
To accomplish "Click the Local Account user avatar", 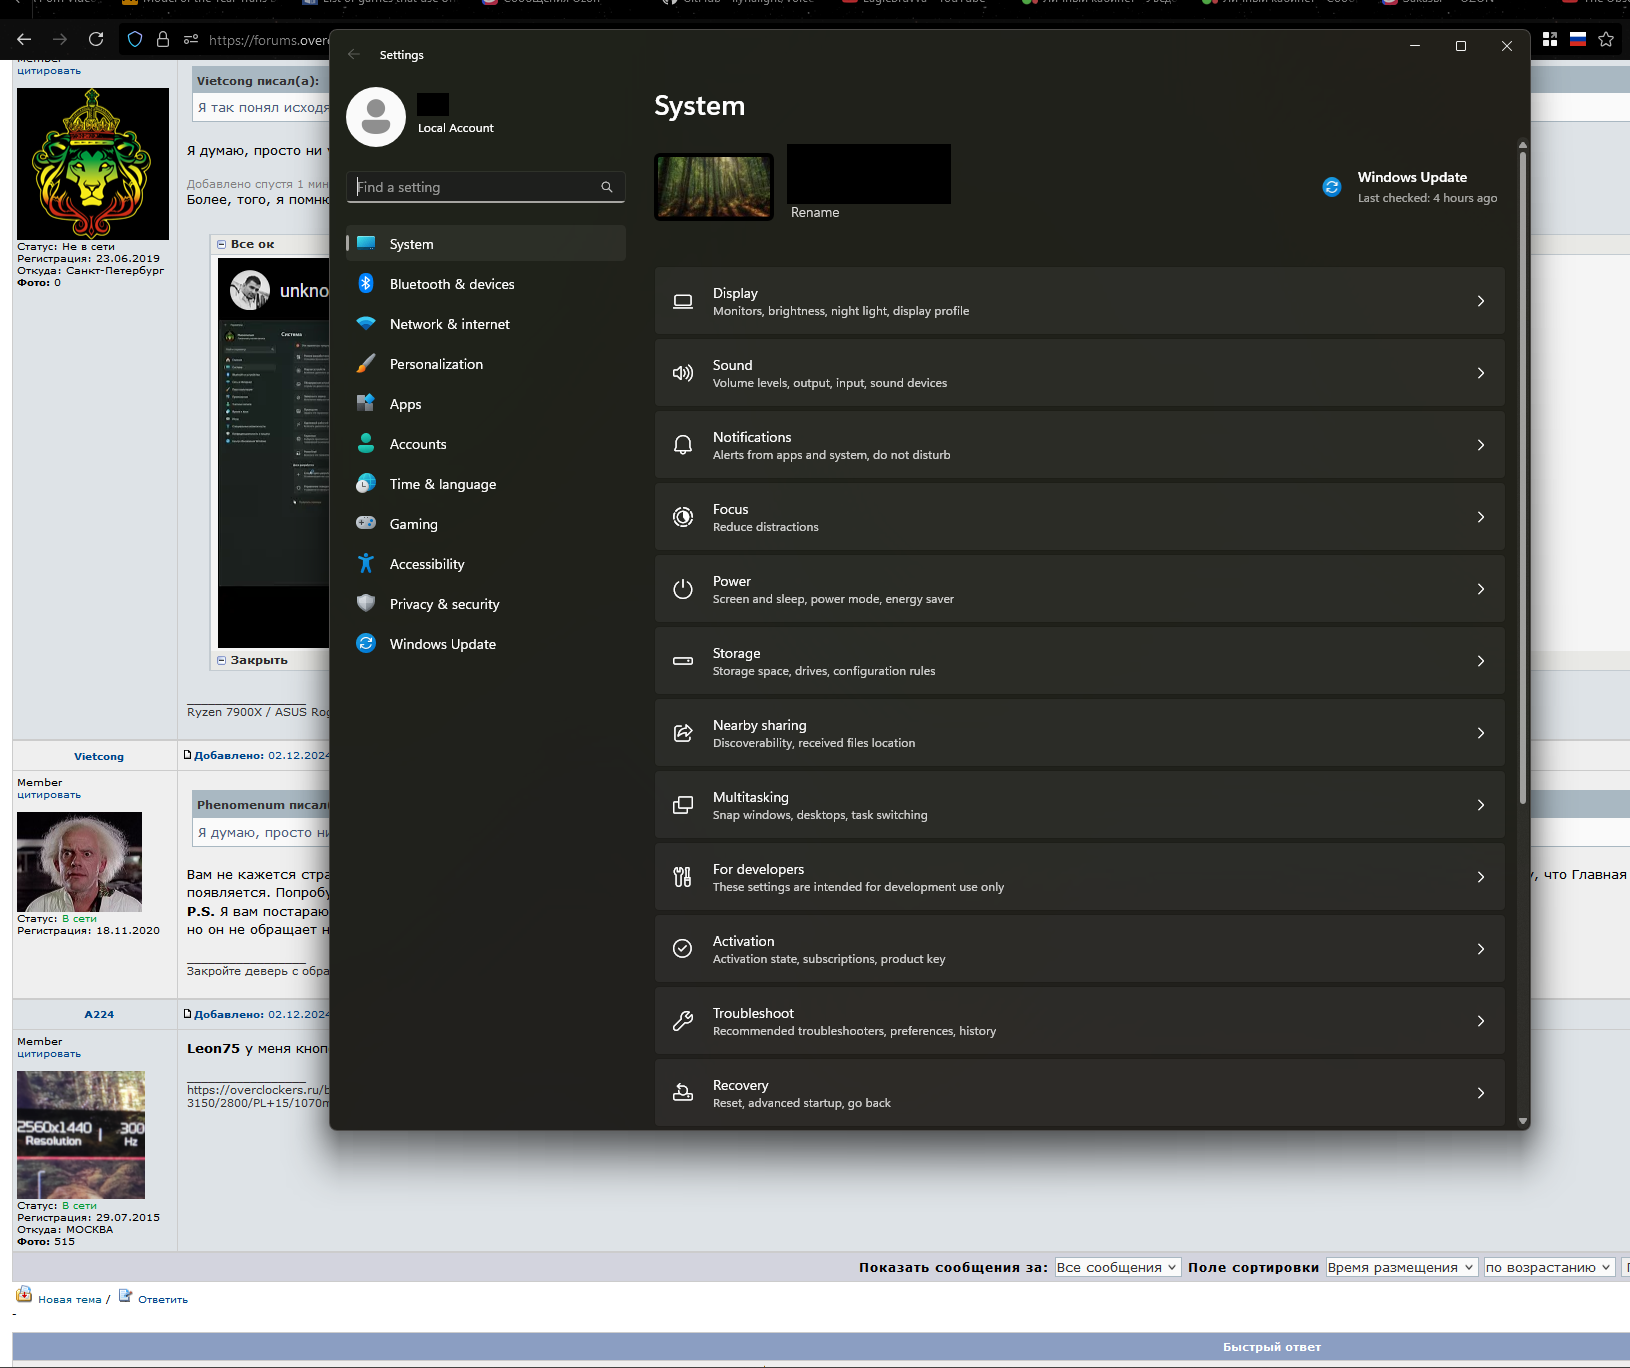I will point(376,117).
